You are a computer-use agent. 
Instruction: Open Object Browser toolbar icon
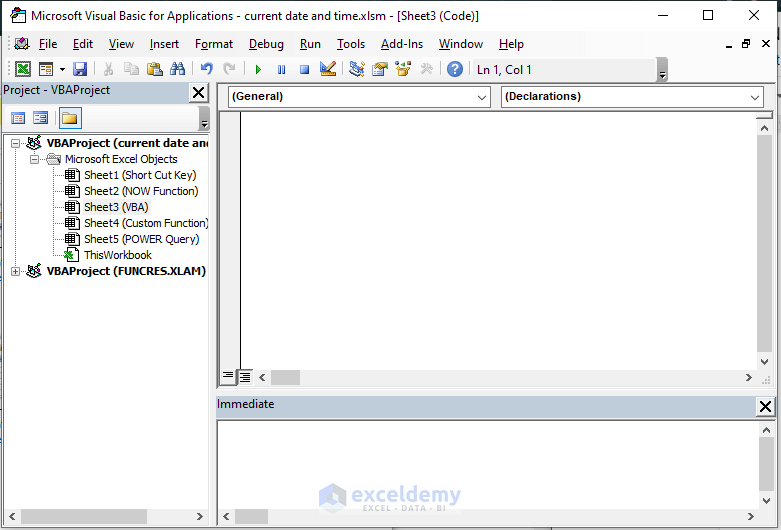click(403, 69)
